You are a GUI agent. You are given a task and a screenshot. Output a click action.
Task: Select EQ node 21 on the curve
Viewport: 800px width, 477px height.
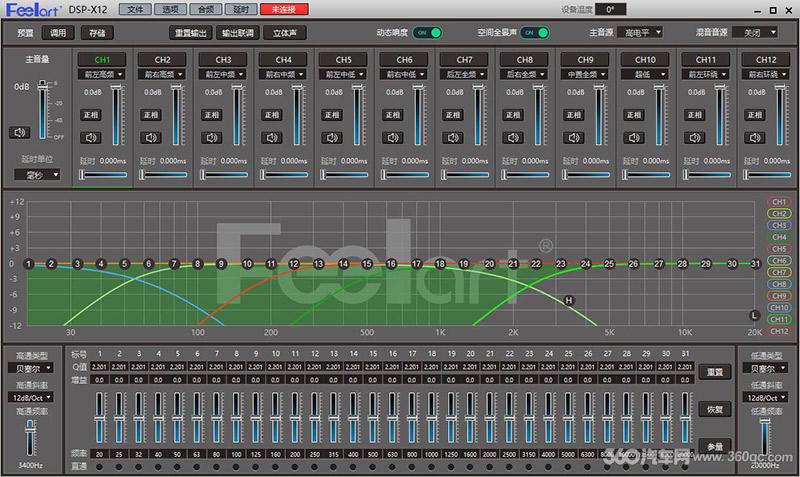point(513,264)
